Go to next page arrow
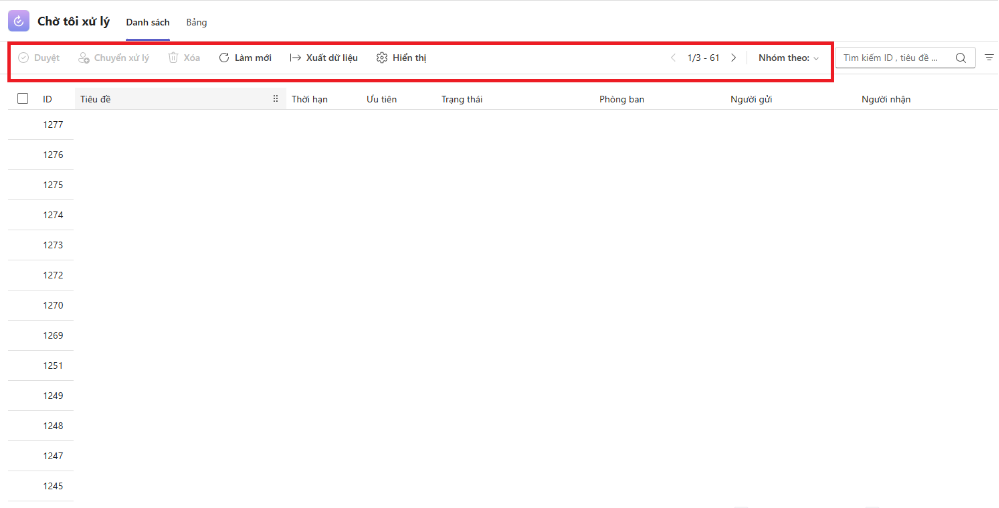 [x=733, y=58]
